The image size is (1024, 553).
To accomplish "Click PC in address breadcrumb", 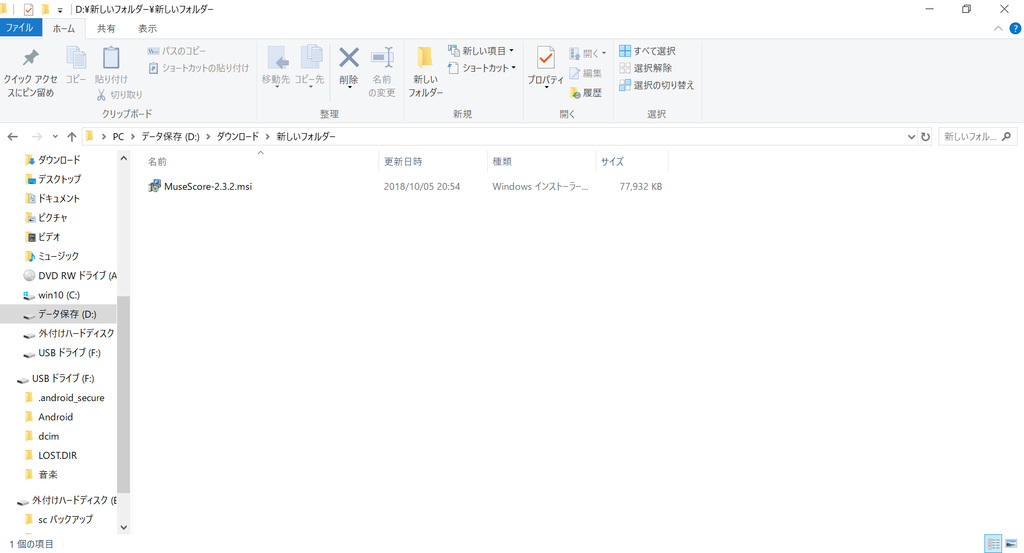I will [118, 136].
